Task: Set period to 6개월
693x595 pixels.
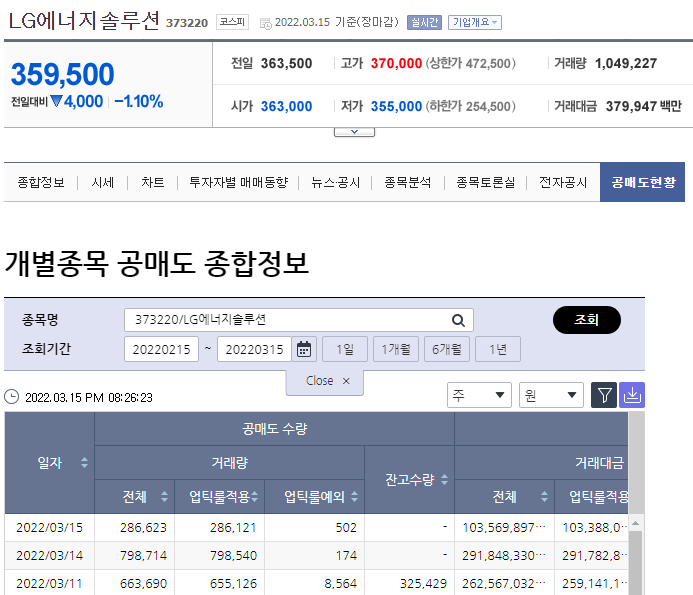Action: tap(447, 349)
